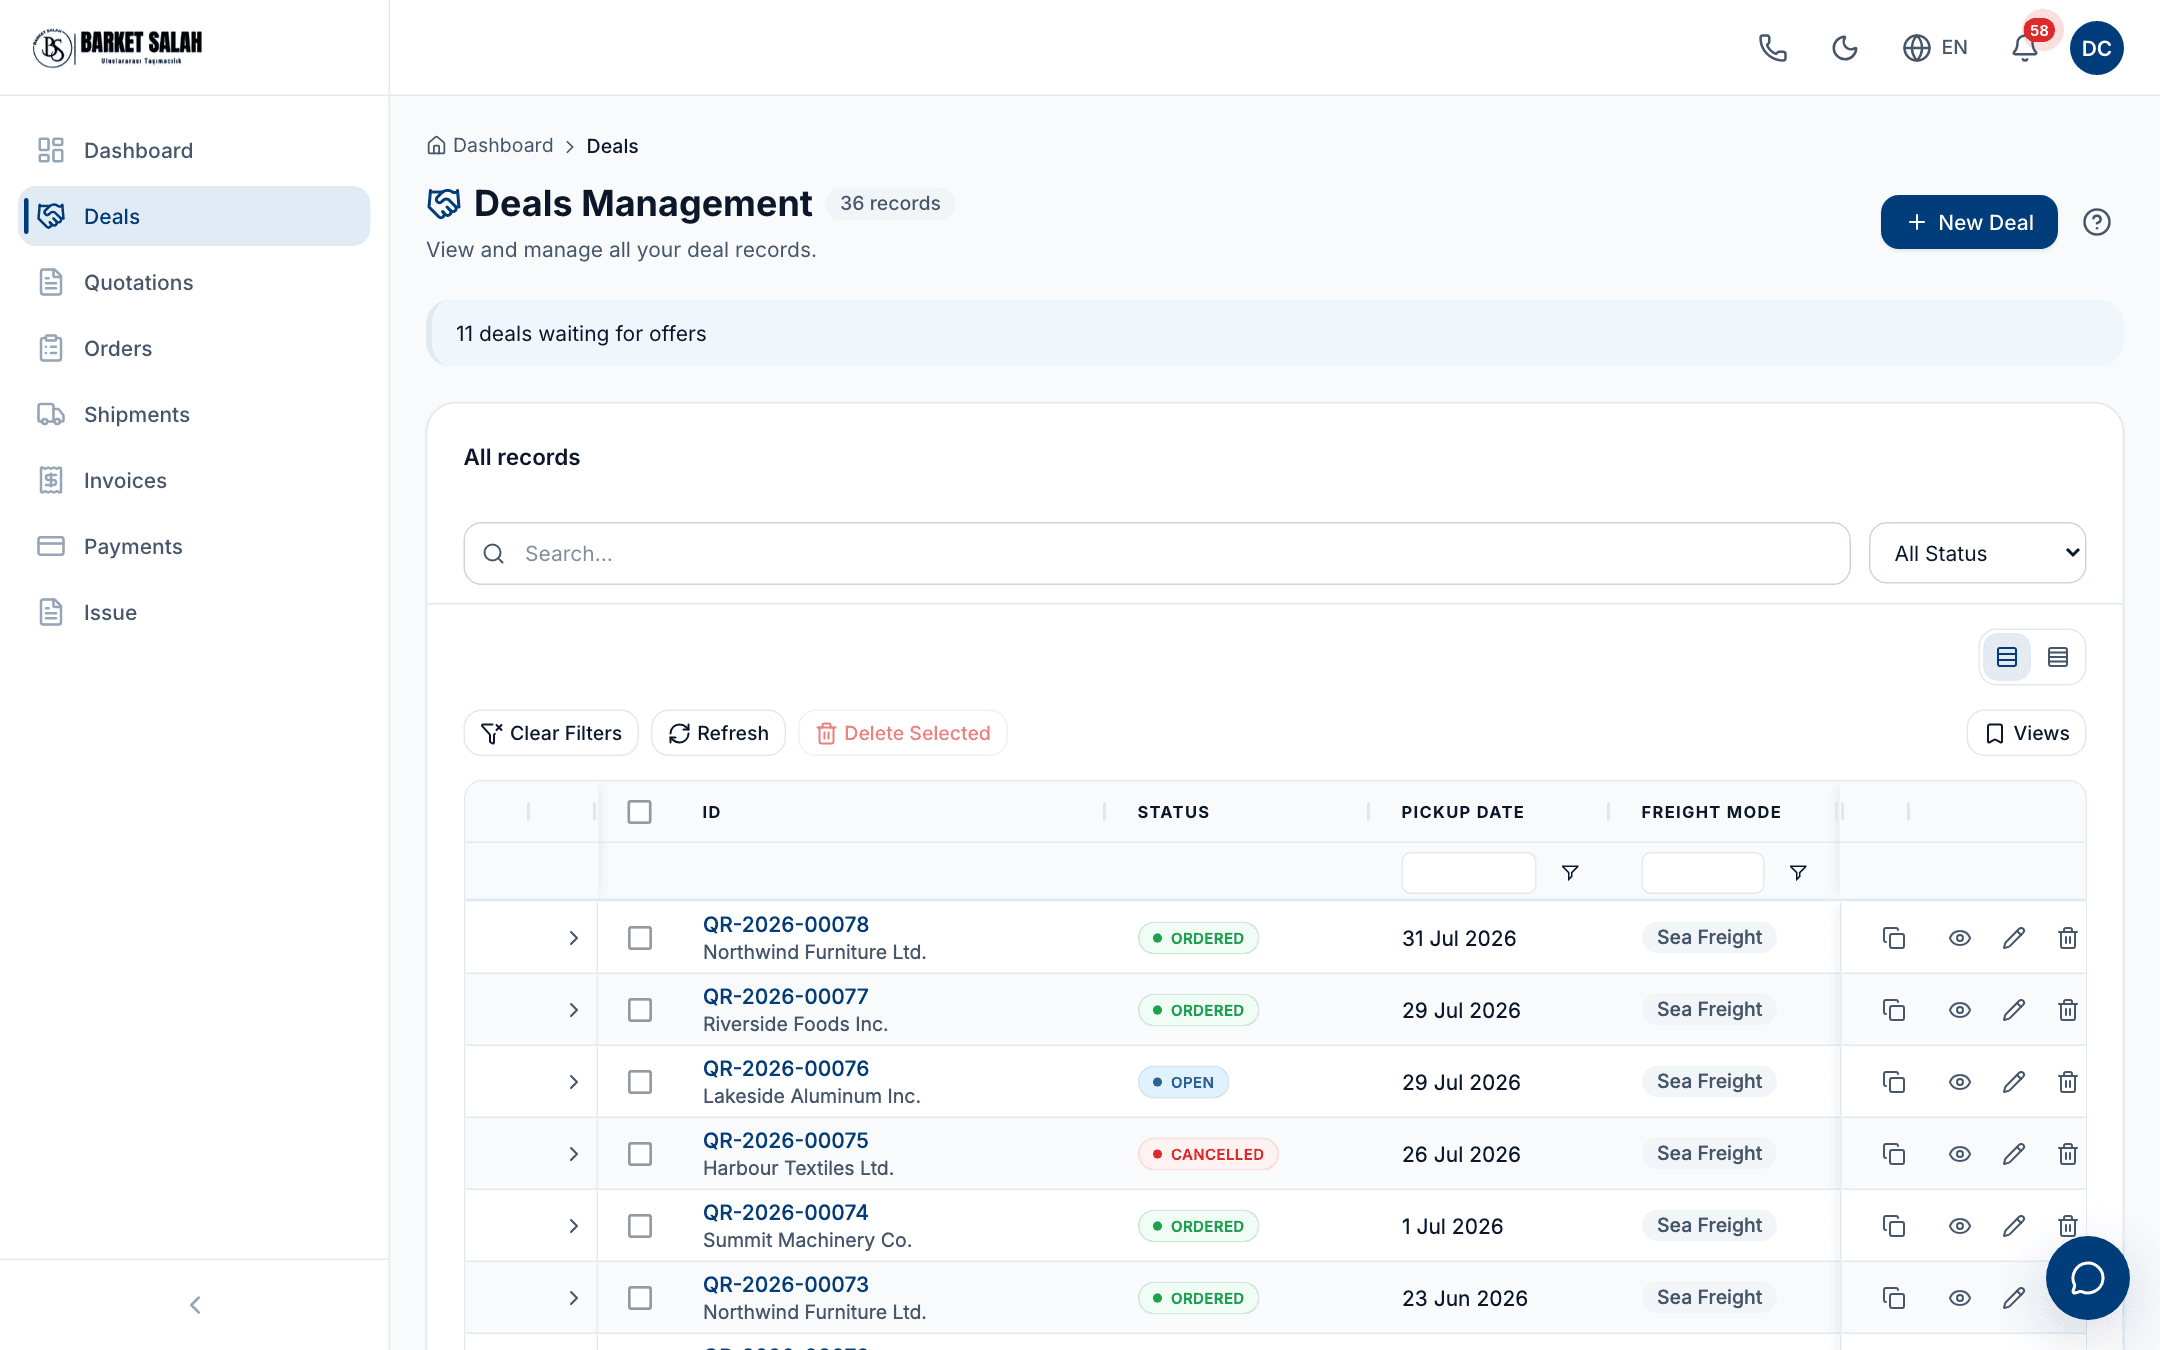Select checkbox for QR-2026-00074

(640, 1226)
